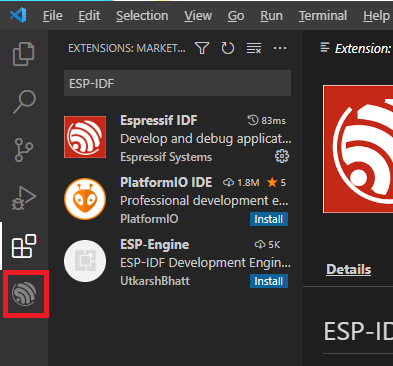The image size is (393, 366).
Task: Click the 83ms activation time indicator
Action: (x=266, y=120)
